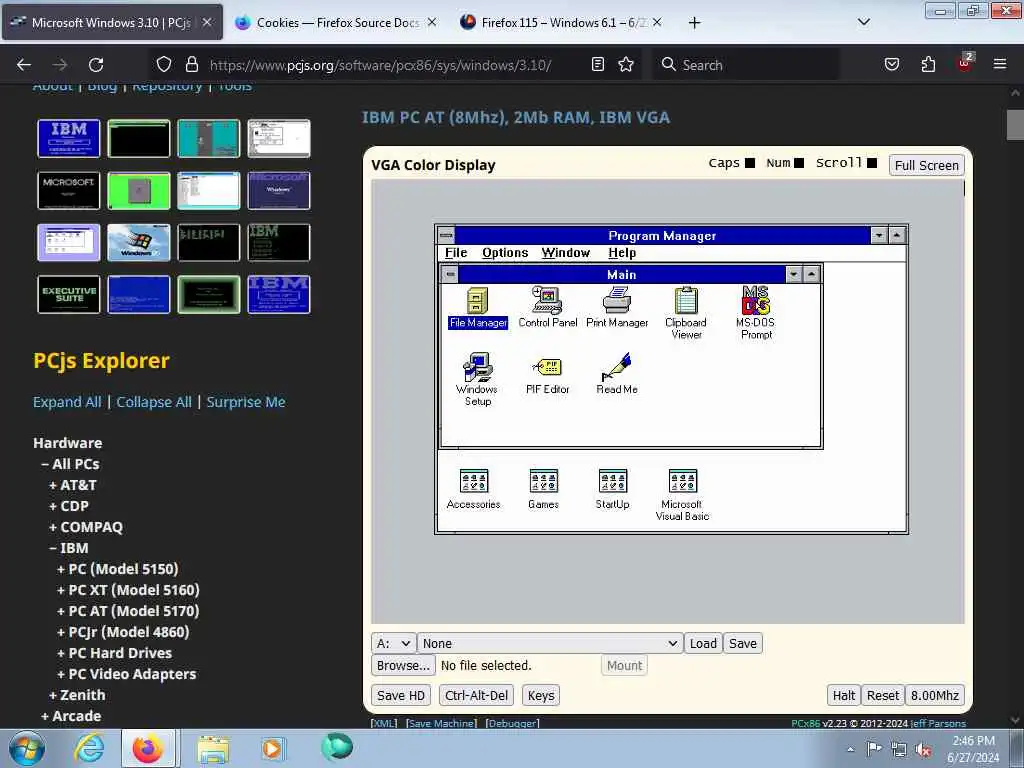Click the 8.00Mhz speed button
Viewport: 1024px width, 768px height.
coord(935,696)
